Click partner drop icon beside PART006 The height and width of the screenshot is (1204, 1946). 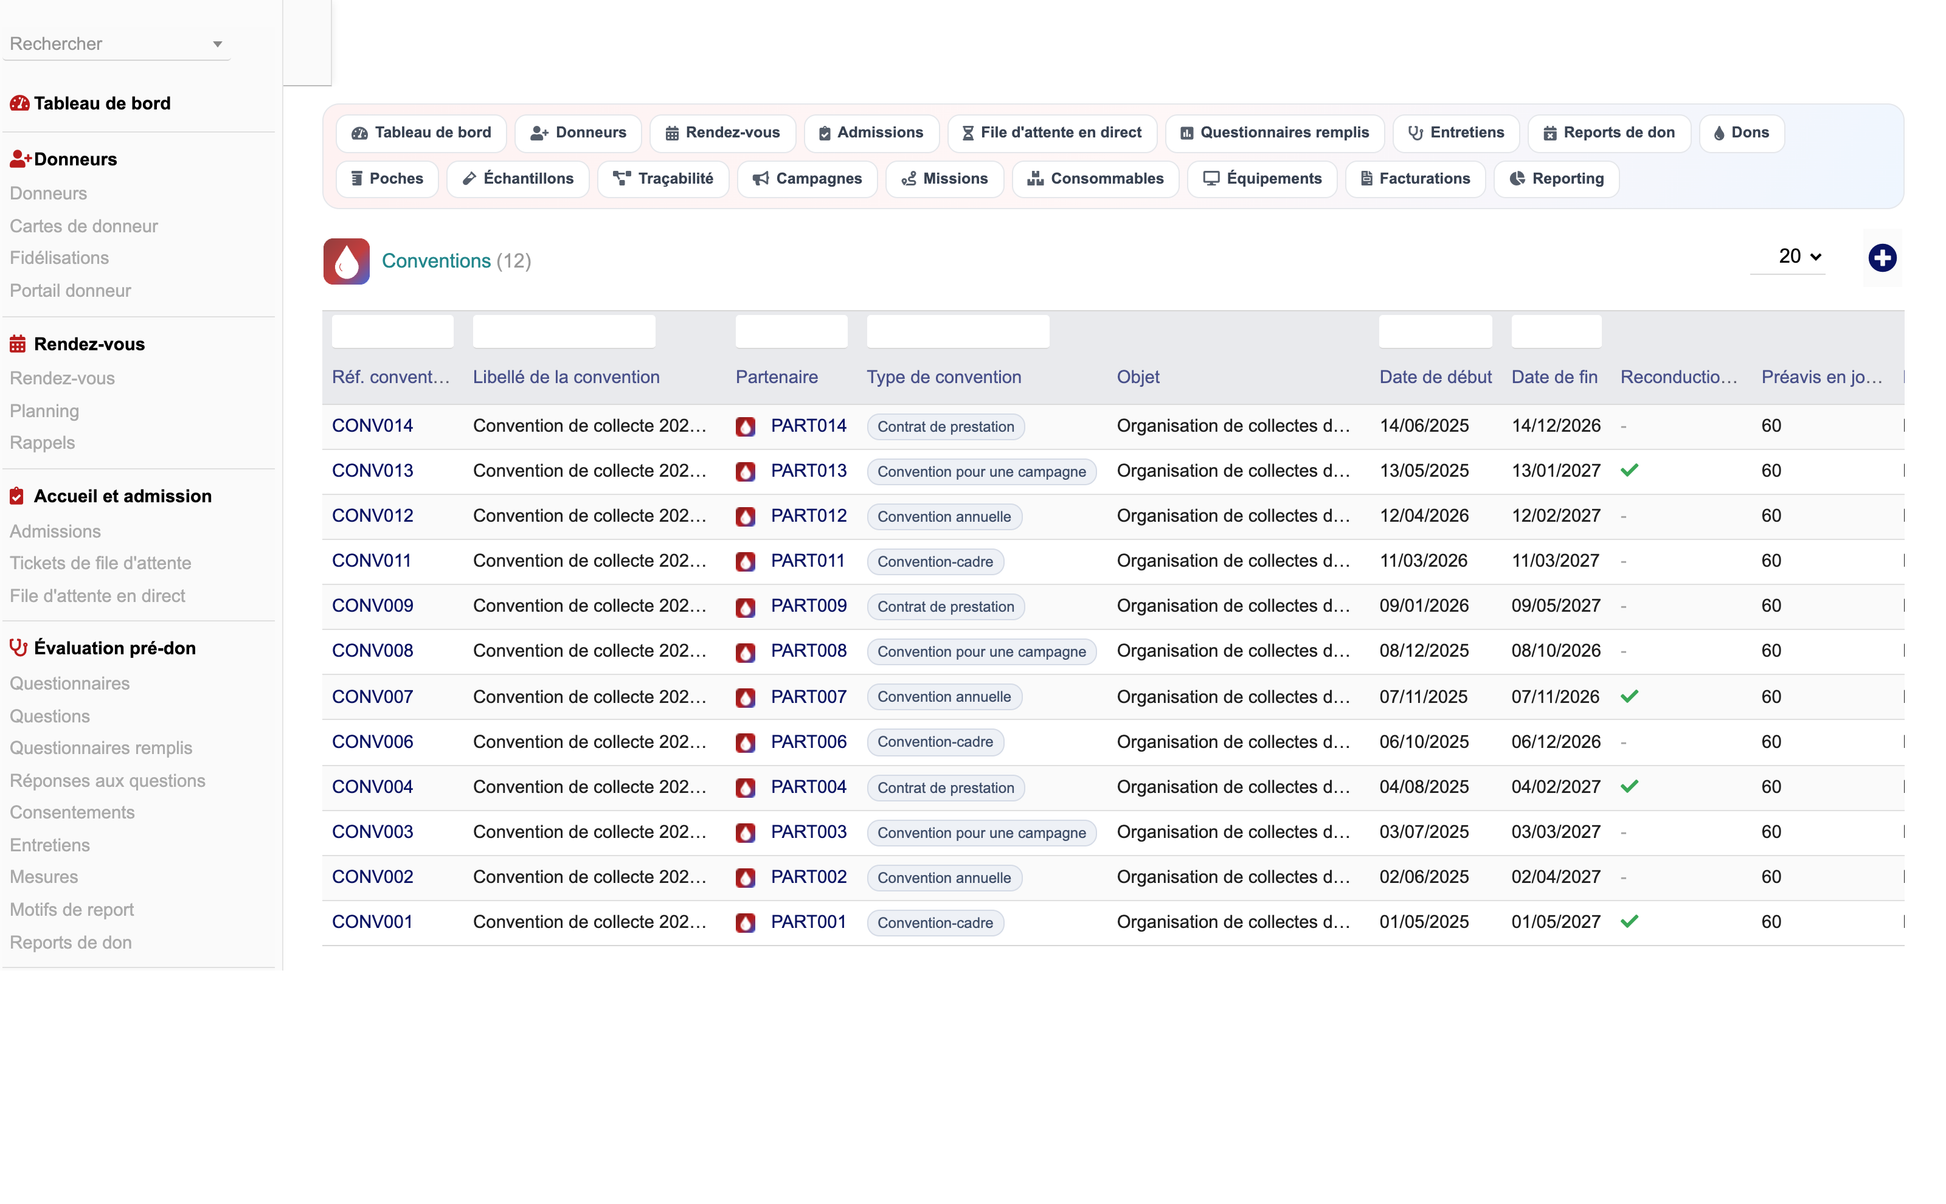point(746,743)
